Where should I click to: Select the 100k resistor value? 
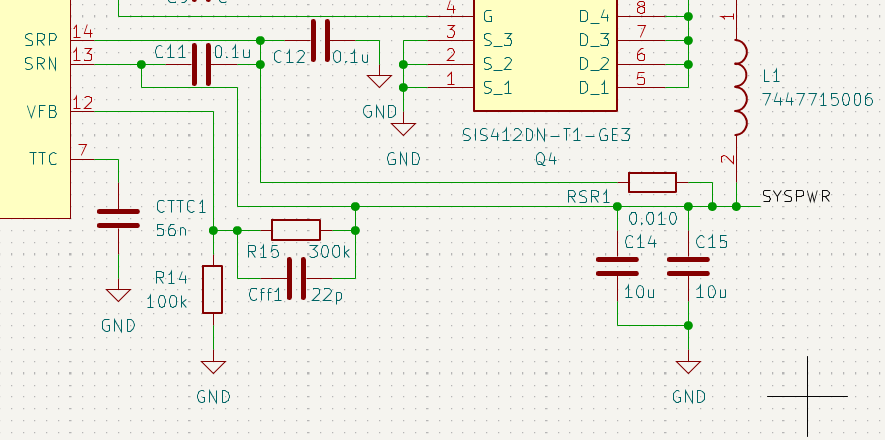point(167,302)
